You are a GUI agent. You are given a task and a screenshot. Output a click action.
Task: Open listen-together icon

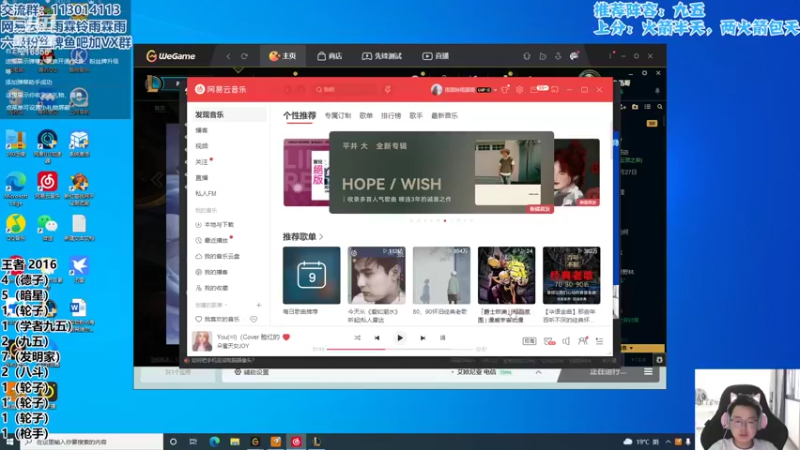[x=583, y=341]
